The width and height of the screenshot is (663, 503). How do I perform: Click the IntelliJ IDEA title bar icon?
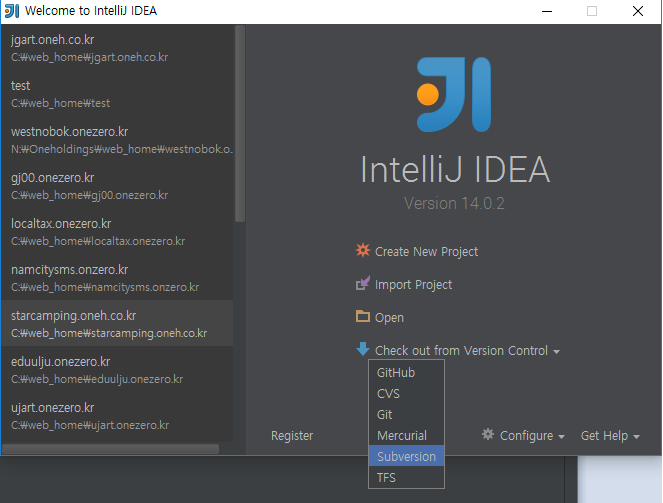tap(12, 11)
